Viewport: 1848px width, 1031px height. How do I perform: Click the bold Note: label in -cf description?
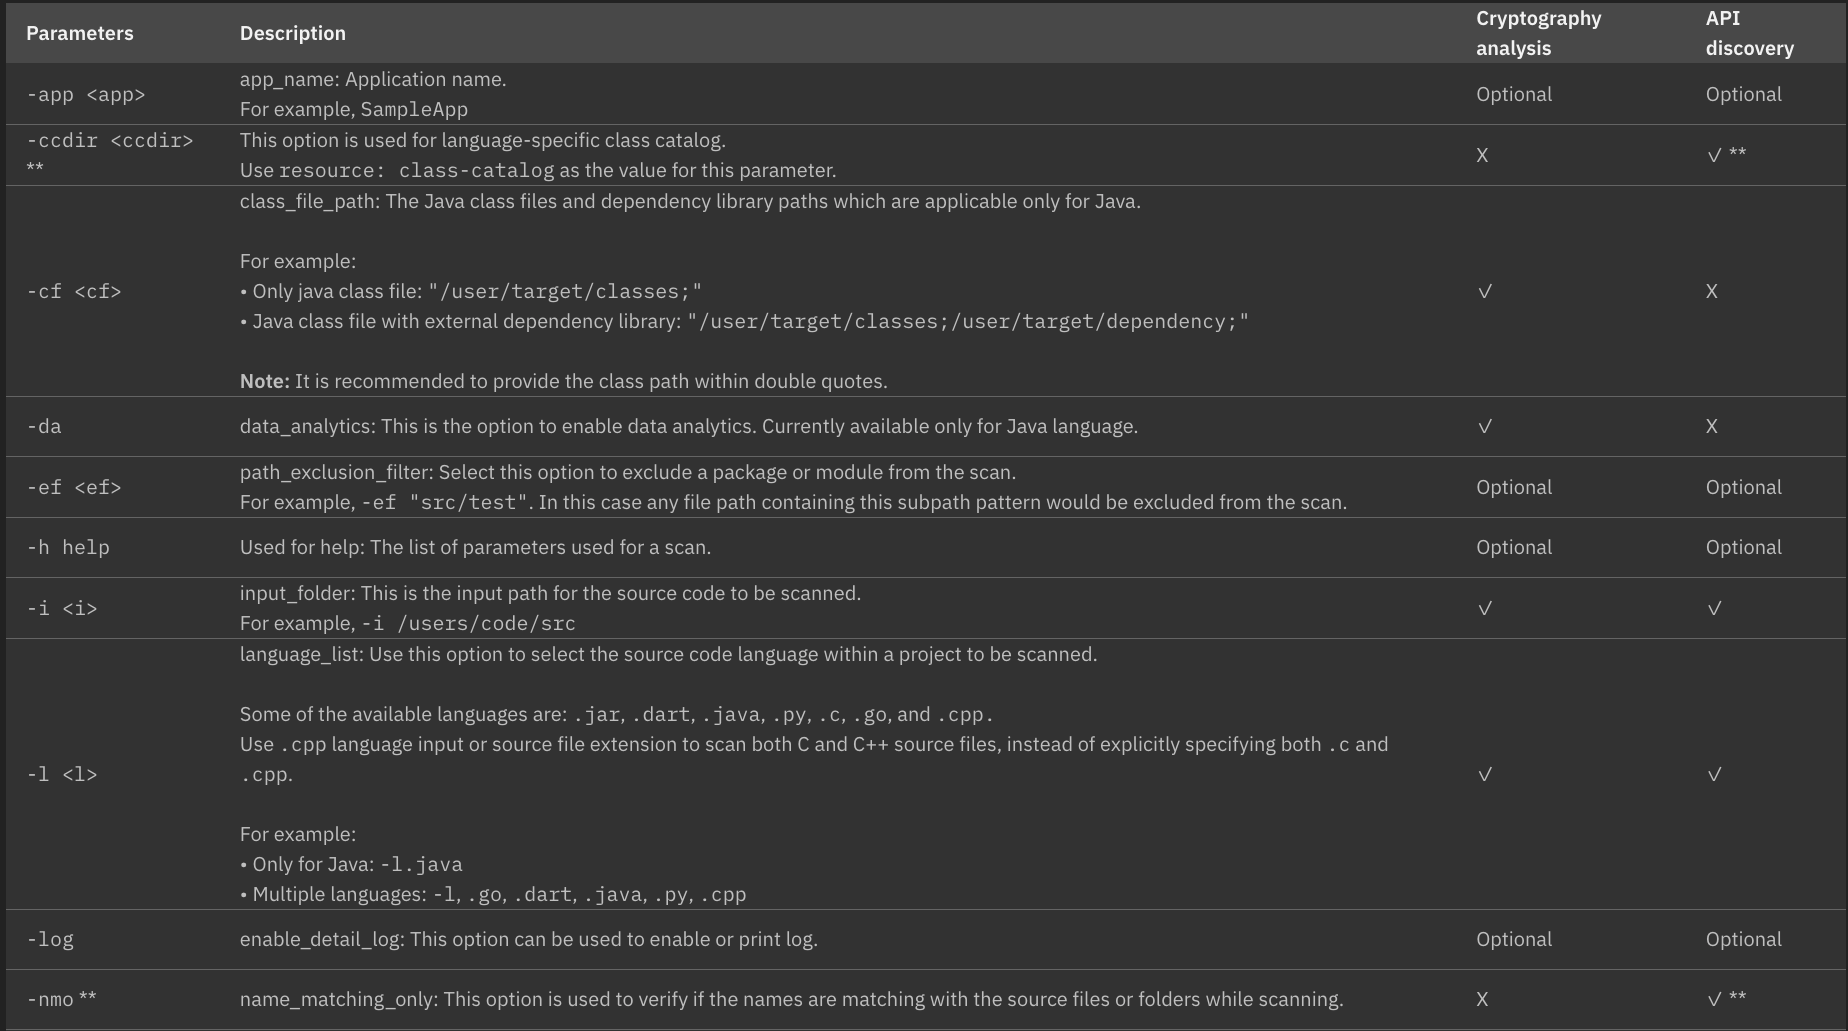tap(264, 382)
